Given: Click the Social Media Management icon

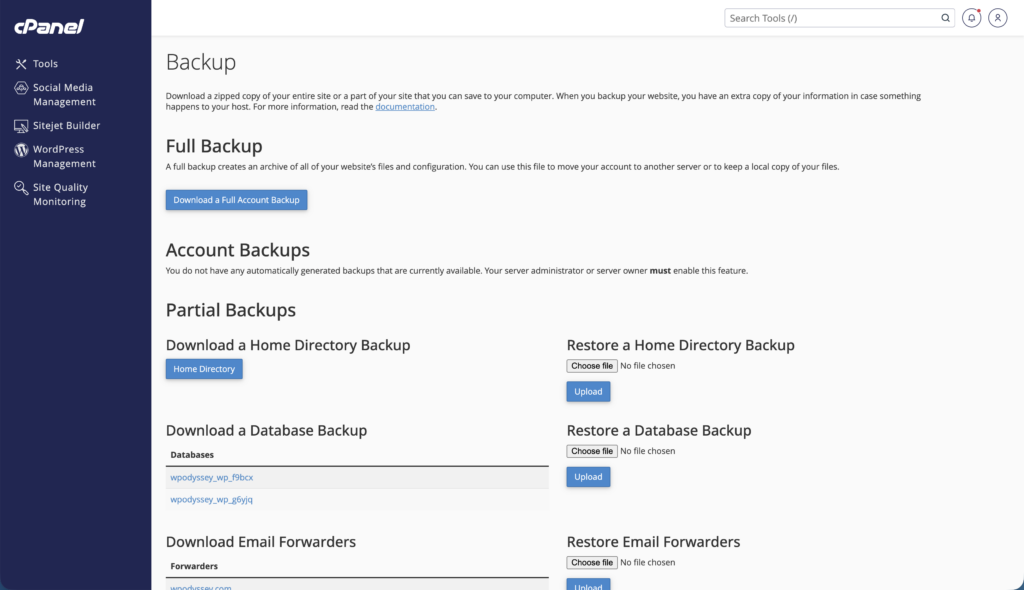Looking at the screenshot, I should click(x=21, y=88).
